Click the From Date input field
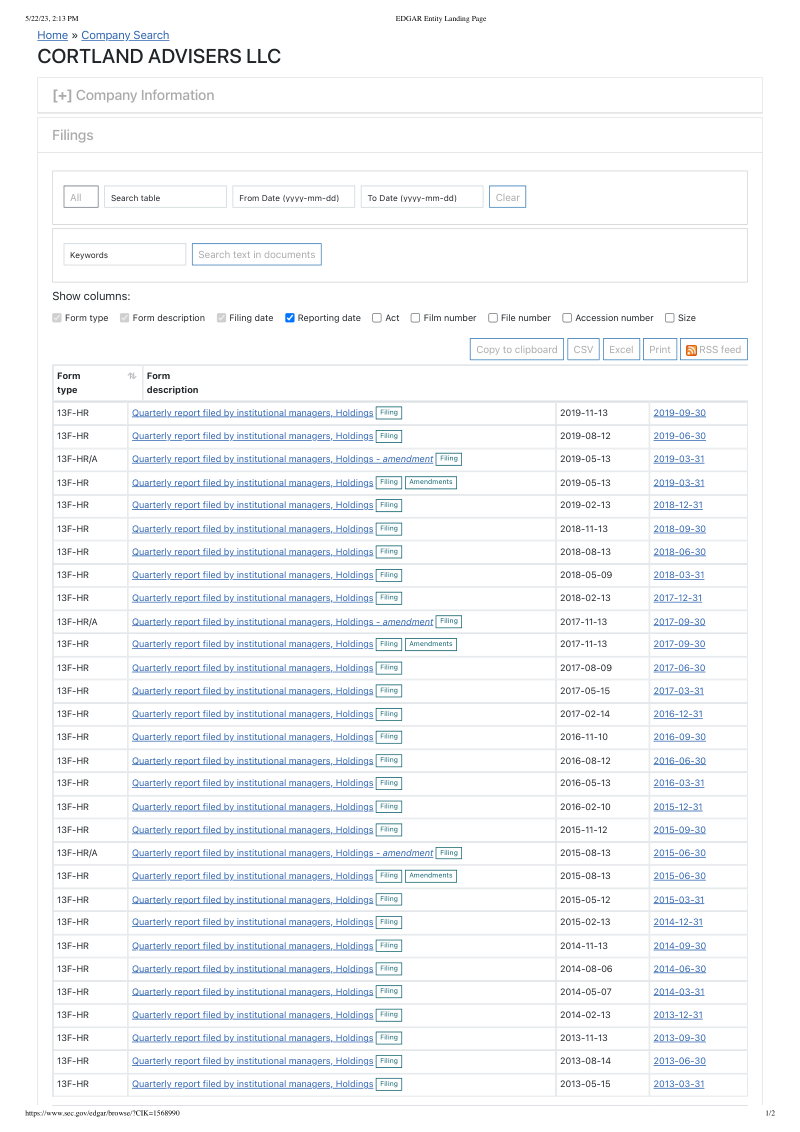This screenshot has width=800, height=1132. 293,197
